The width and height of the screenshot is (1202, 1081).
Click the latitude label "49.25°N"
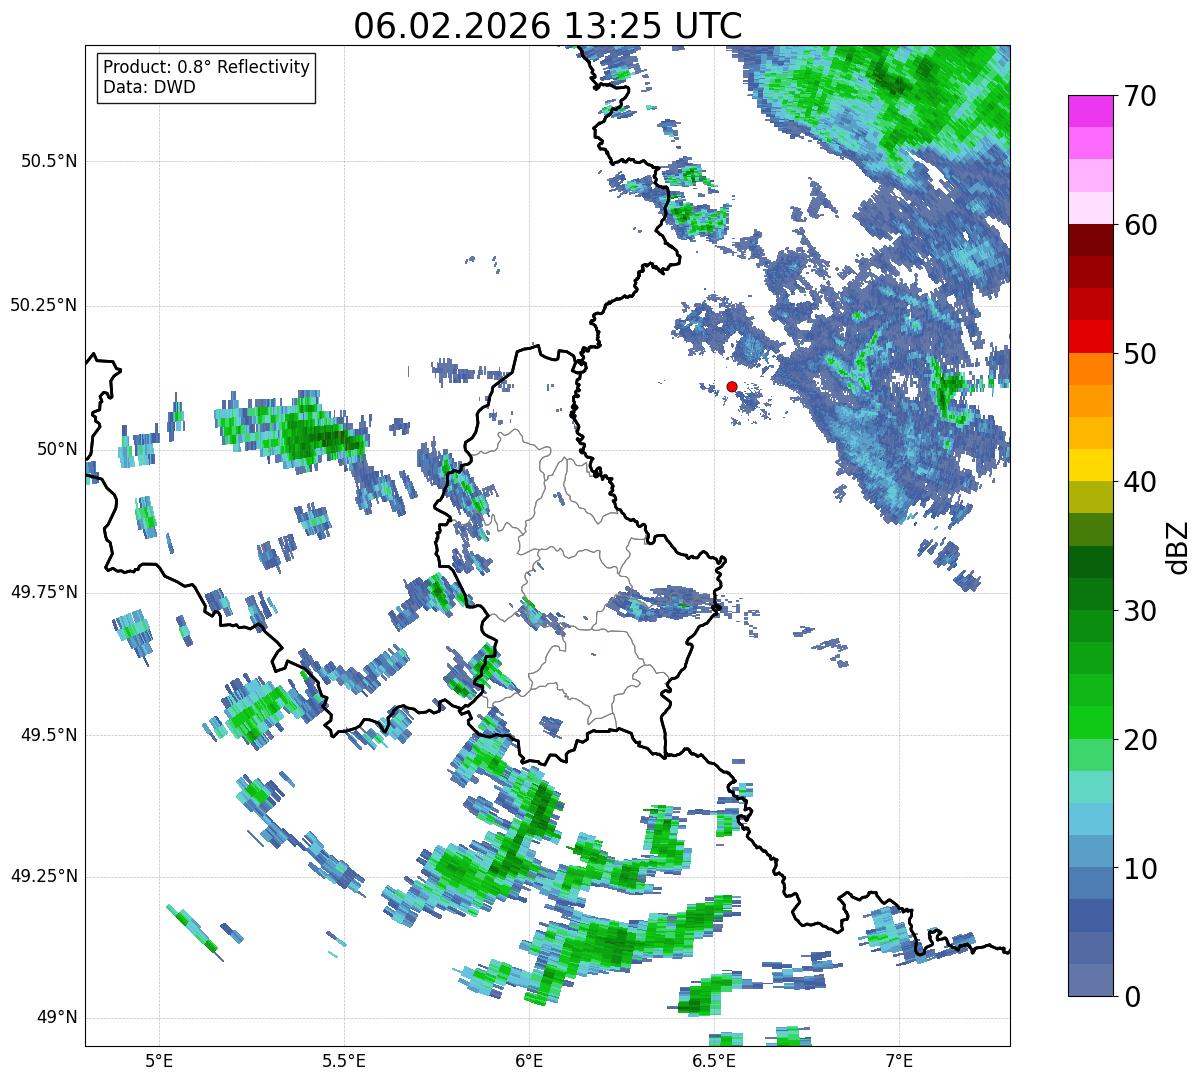click(x=44, y=877)
